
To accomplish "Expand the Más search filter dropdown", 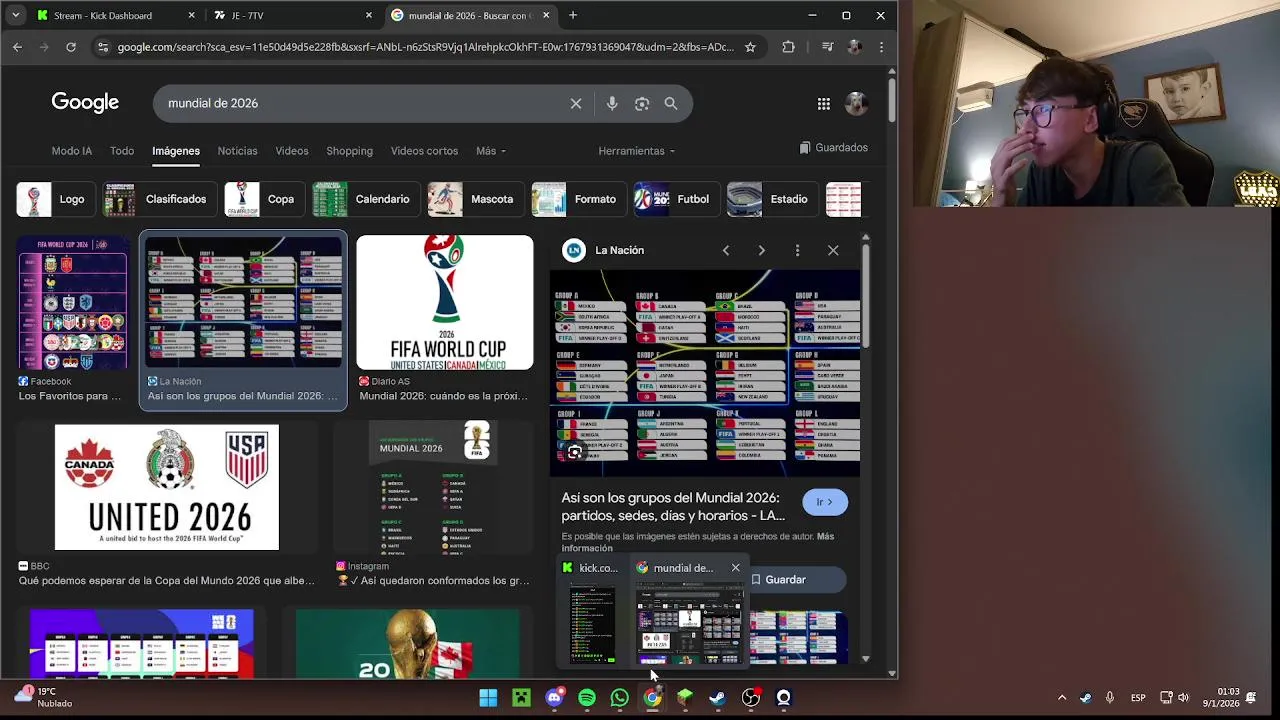I will point(491,151).
